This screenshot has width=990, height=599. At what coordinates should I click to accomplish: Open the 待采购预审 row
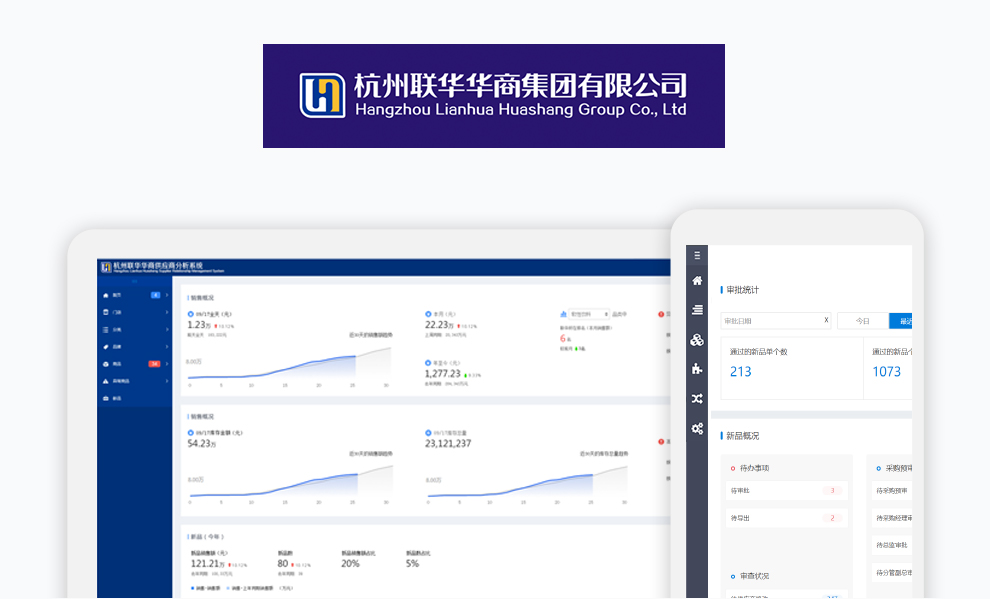coord(892,490)
